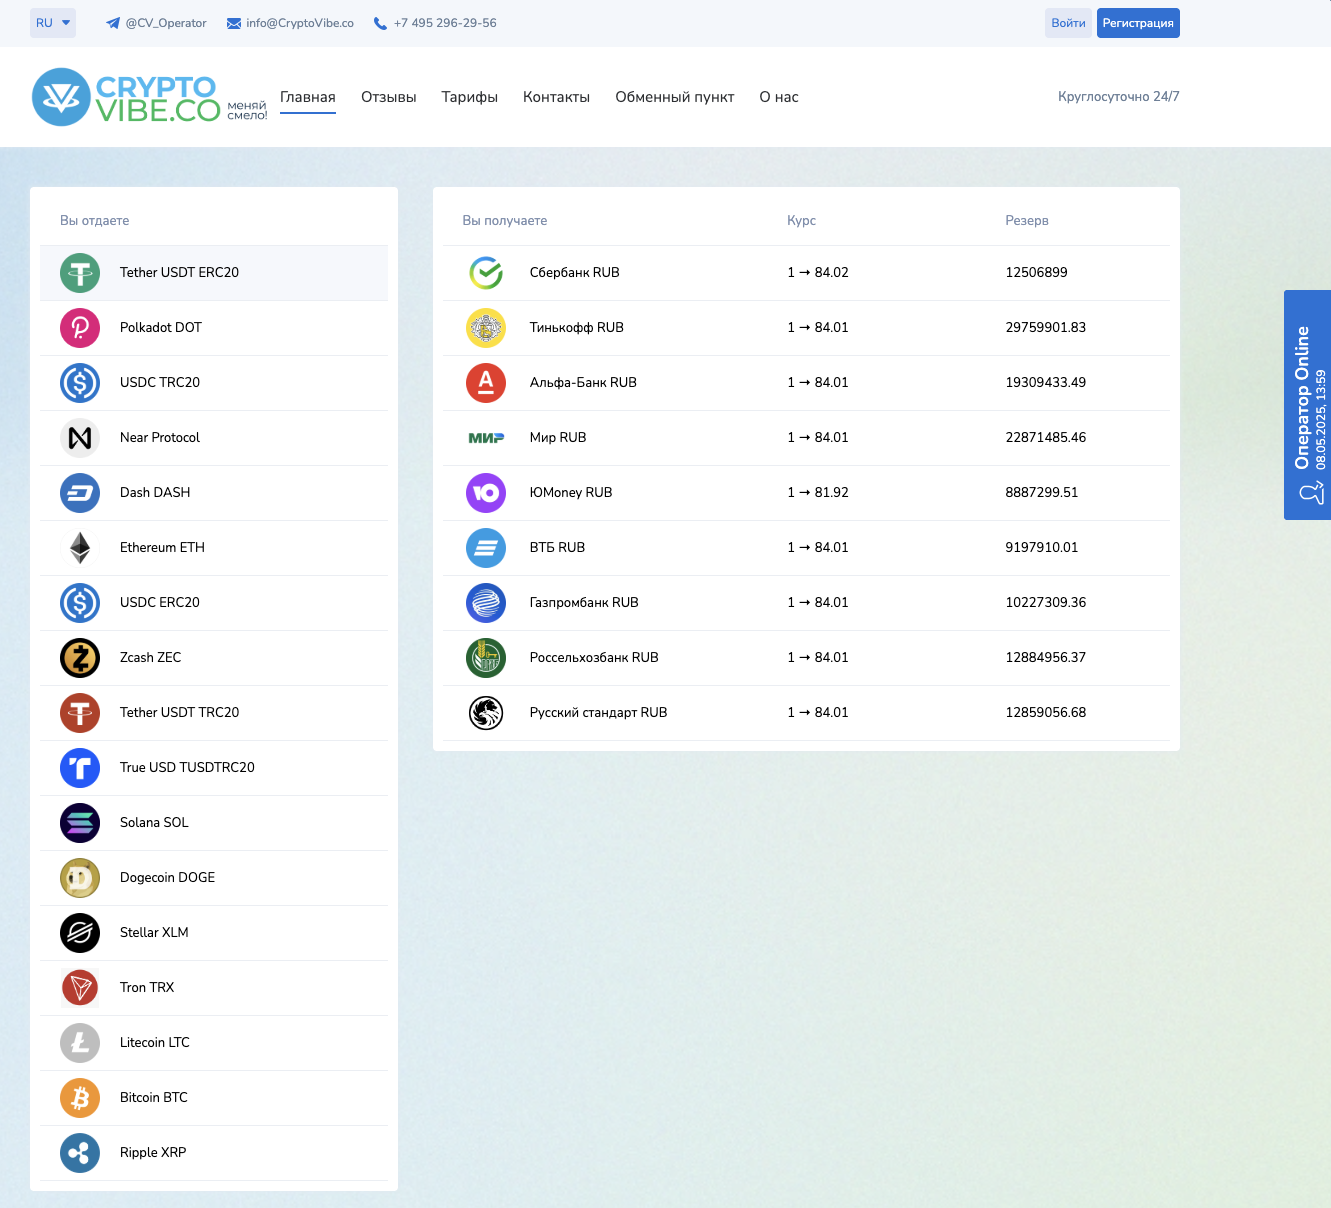Click the reserve value 29759901.83
Image resolution: width=1331 pixels, height=1208 pixels.
click(x=1046, y=328)
